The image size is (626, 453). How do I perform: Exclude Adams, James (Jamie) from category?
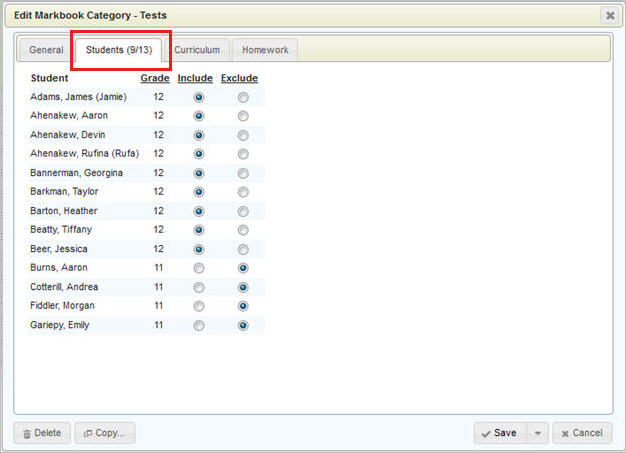point(243,97)
